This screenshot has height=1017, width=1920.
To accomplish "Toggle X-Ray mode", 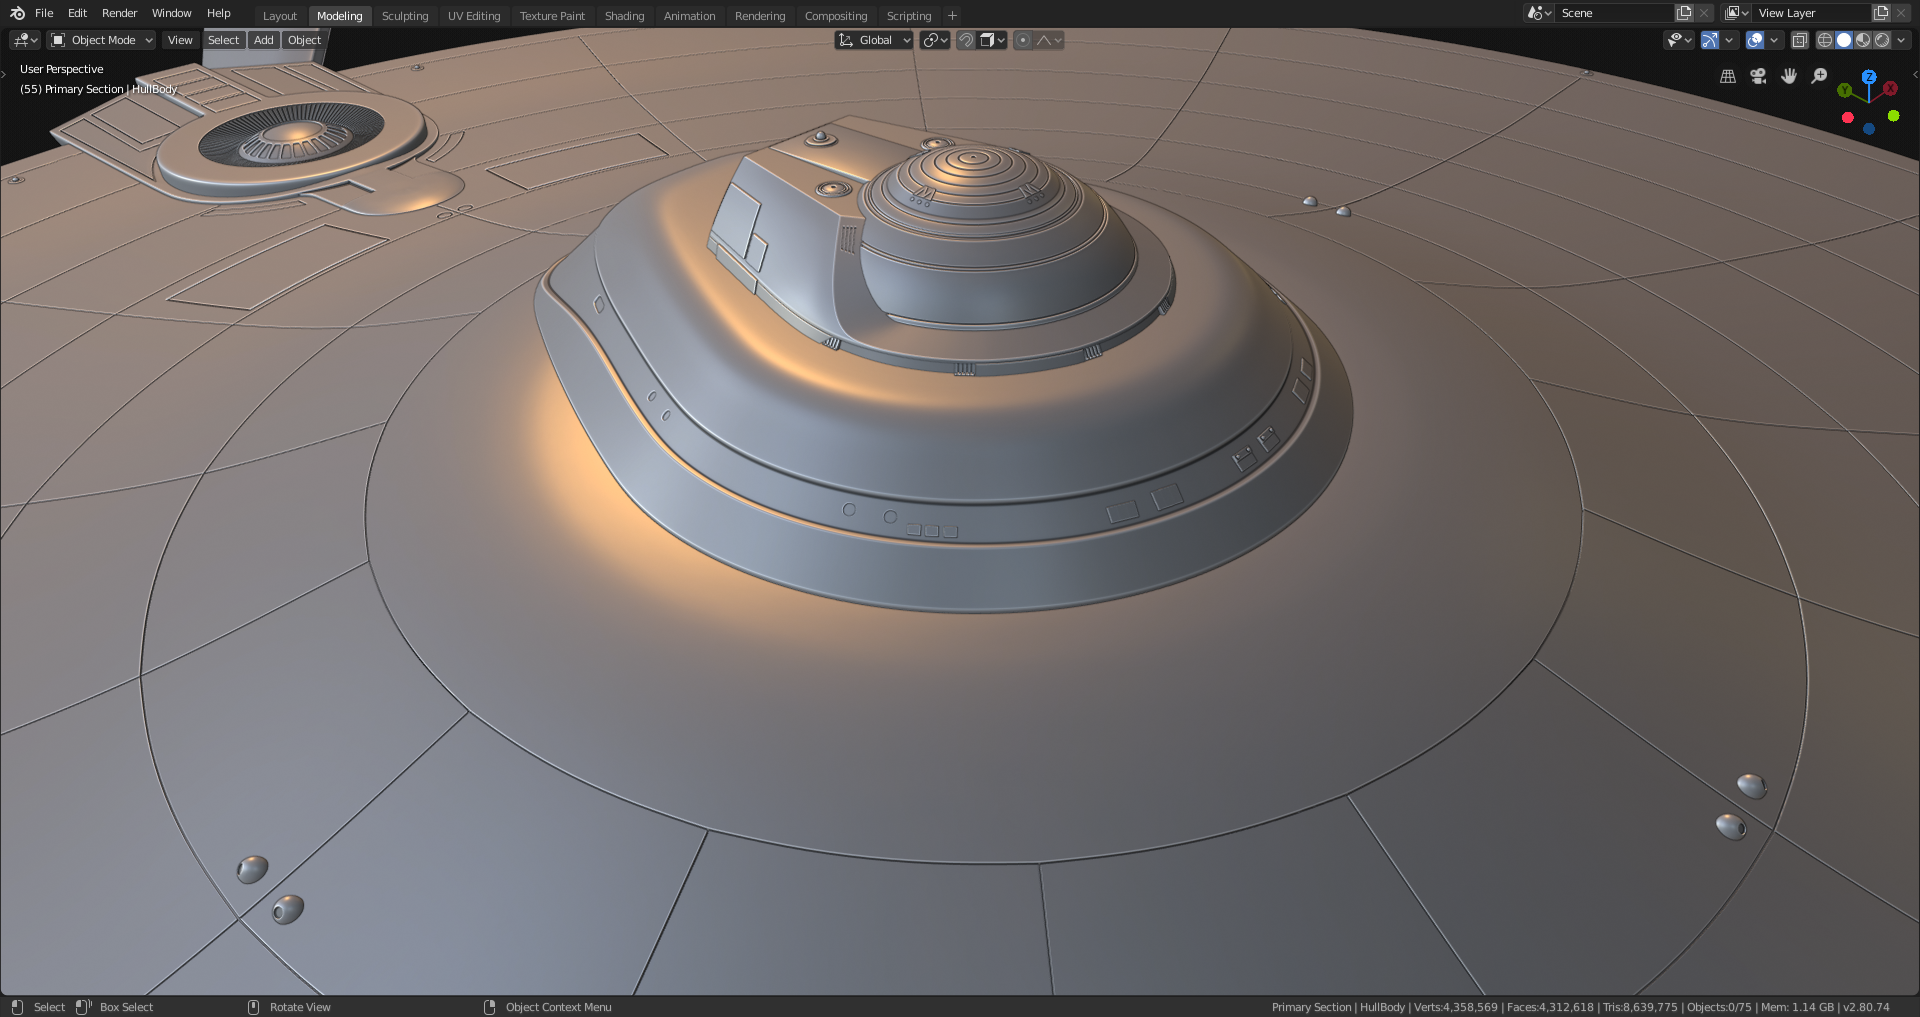I will pyautogui.click(x=1799, y=40).
